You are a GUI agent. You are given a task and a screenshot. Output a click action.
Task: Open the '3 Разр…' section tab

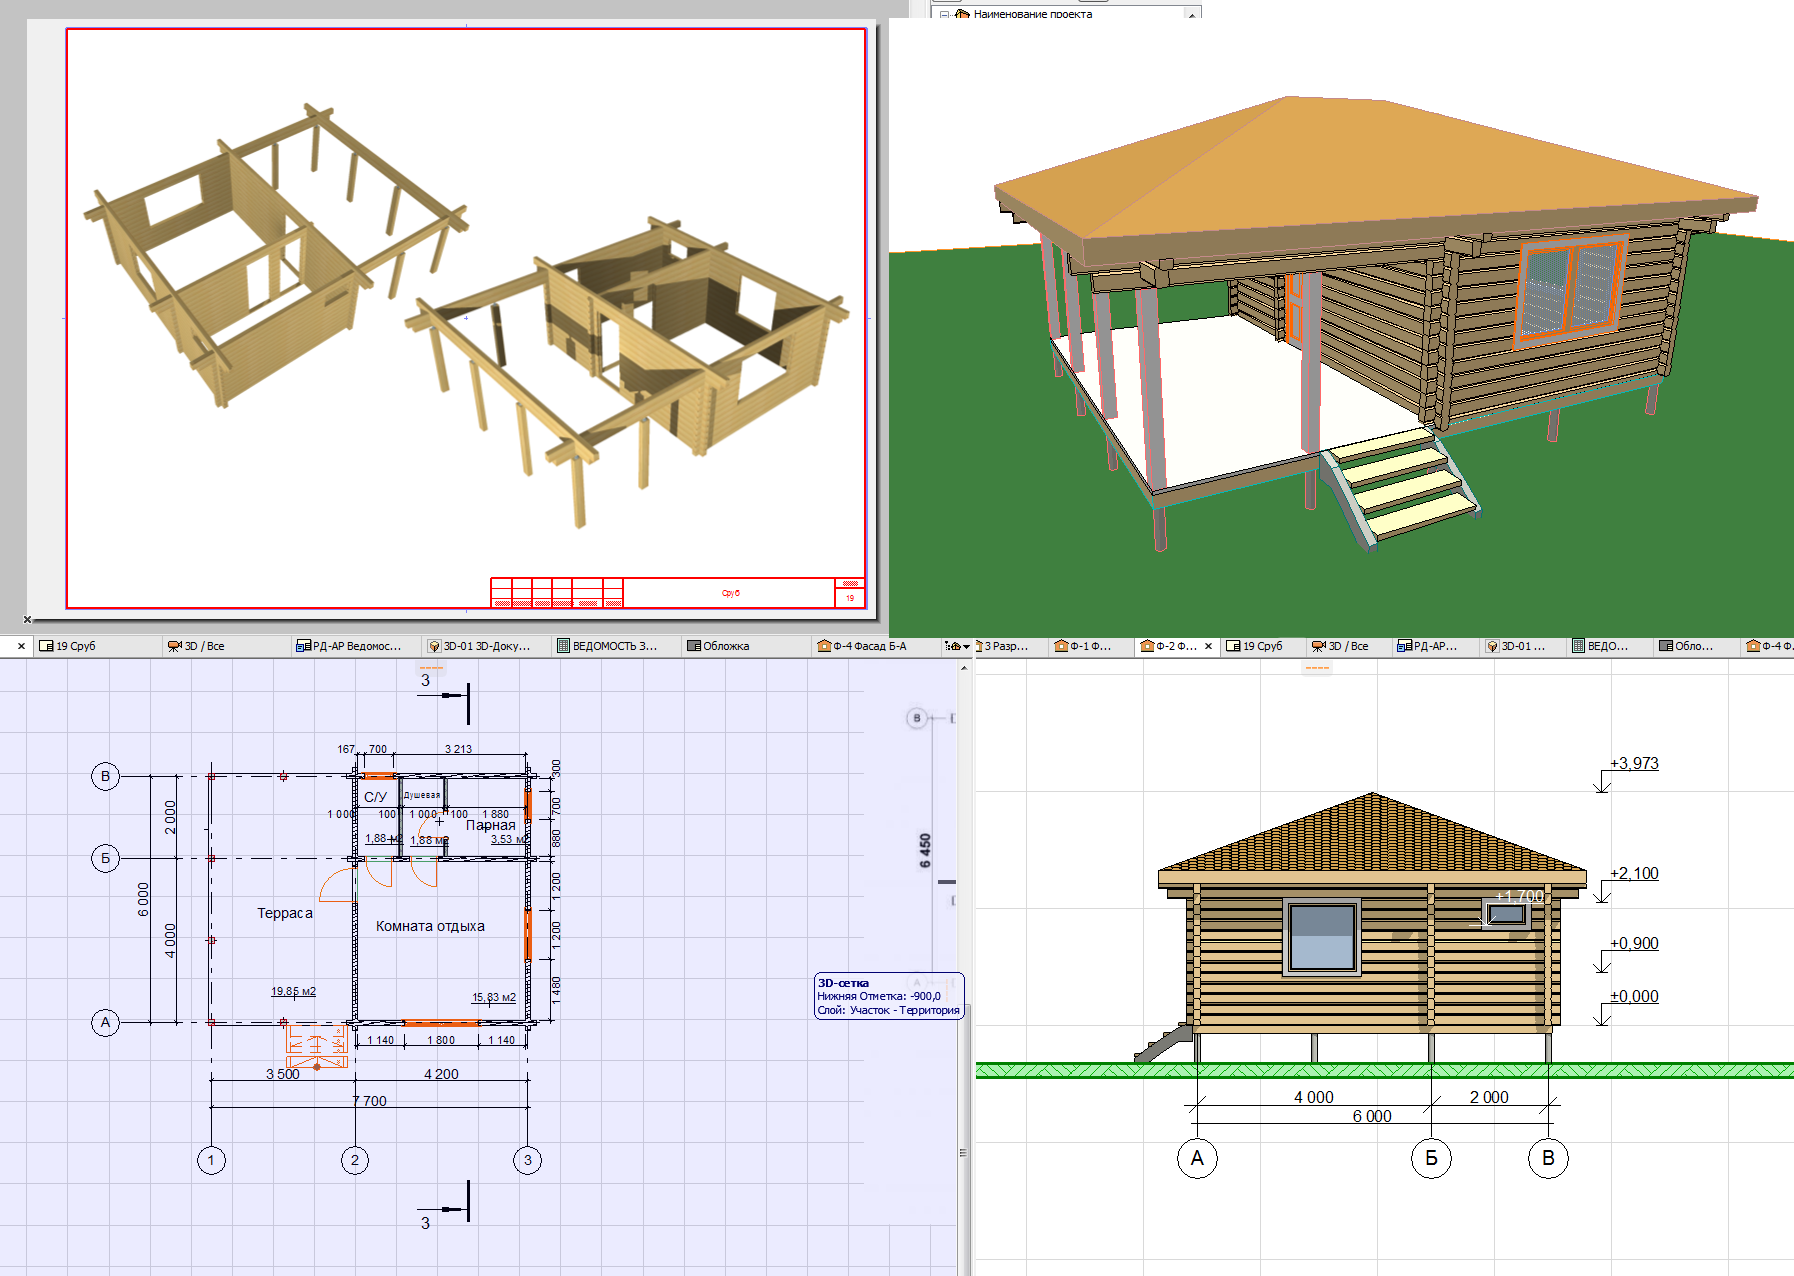click(x=1008, y=646)
